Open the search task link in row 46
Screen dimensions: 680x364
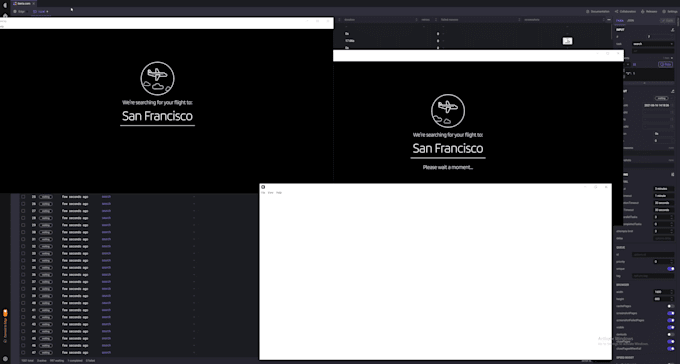[106, 346]
